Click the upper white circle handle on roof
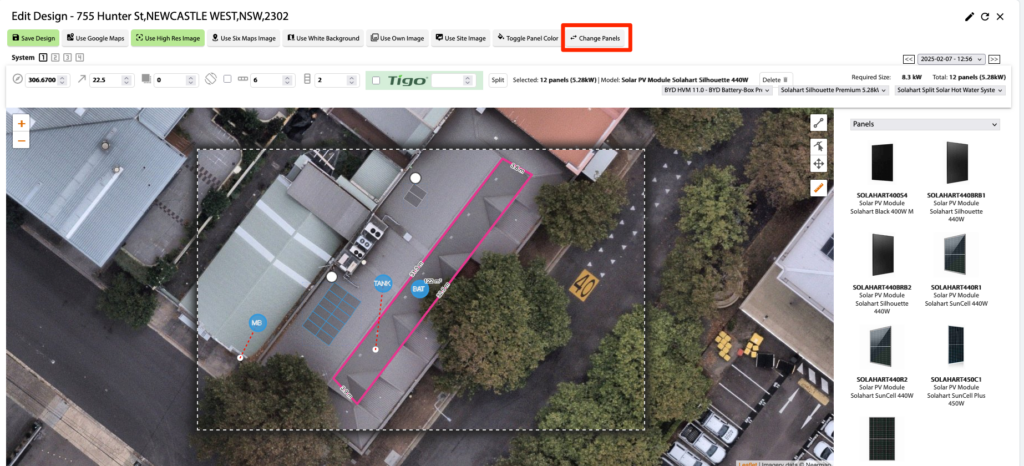This screenshot has width=1024, height=466. click(415, 178)
